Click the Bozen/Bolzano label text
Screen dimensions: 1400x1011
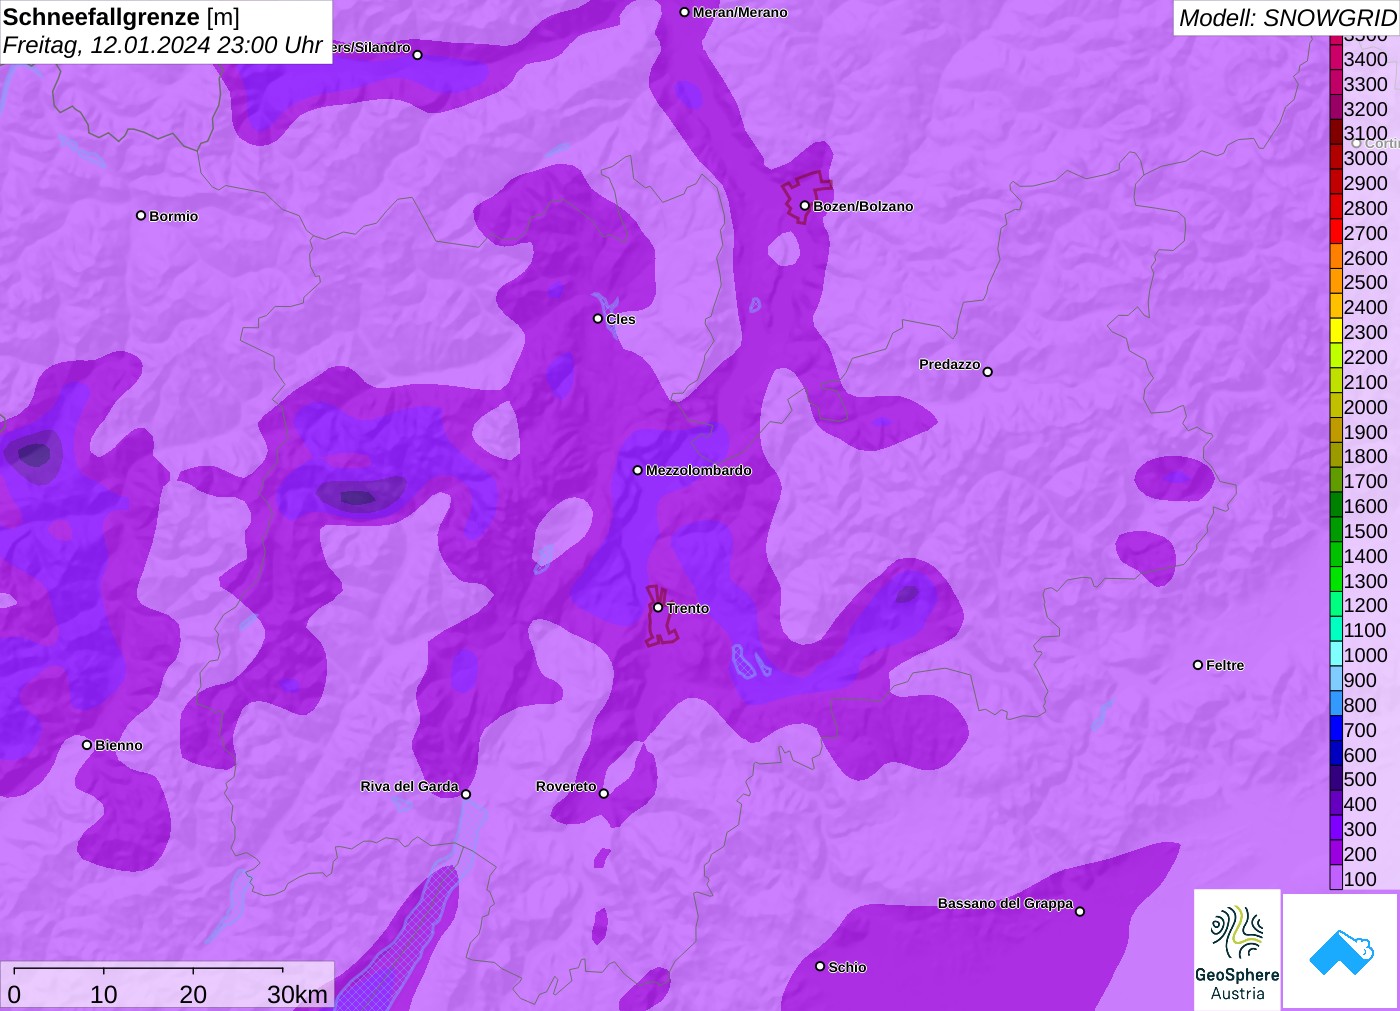pos(863,206)
